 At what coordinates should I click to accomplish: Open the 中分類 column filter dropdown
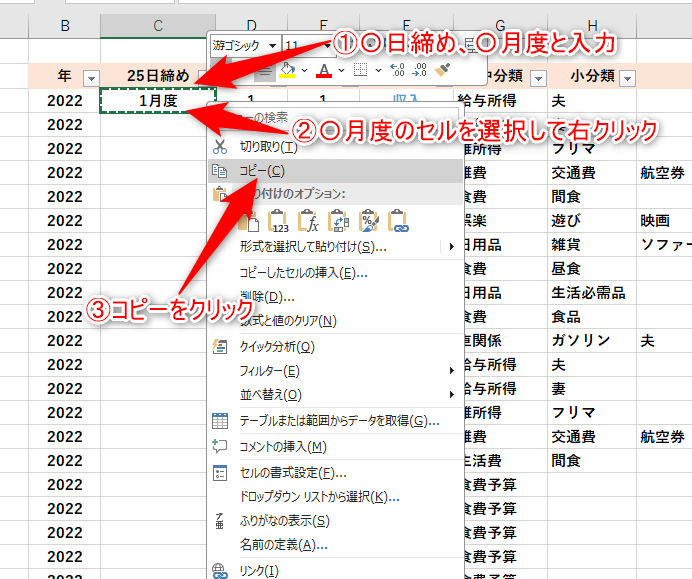[538, 79]
